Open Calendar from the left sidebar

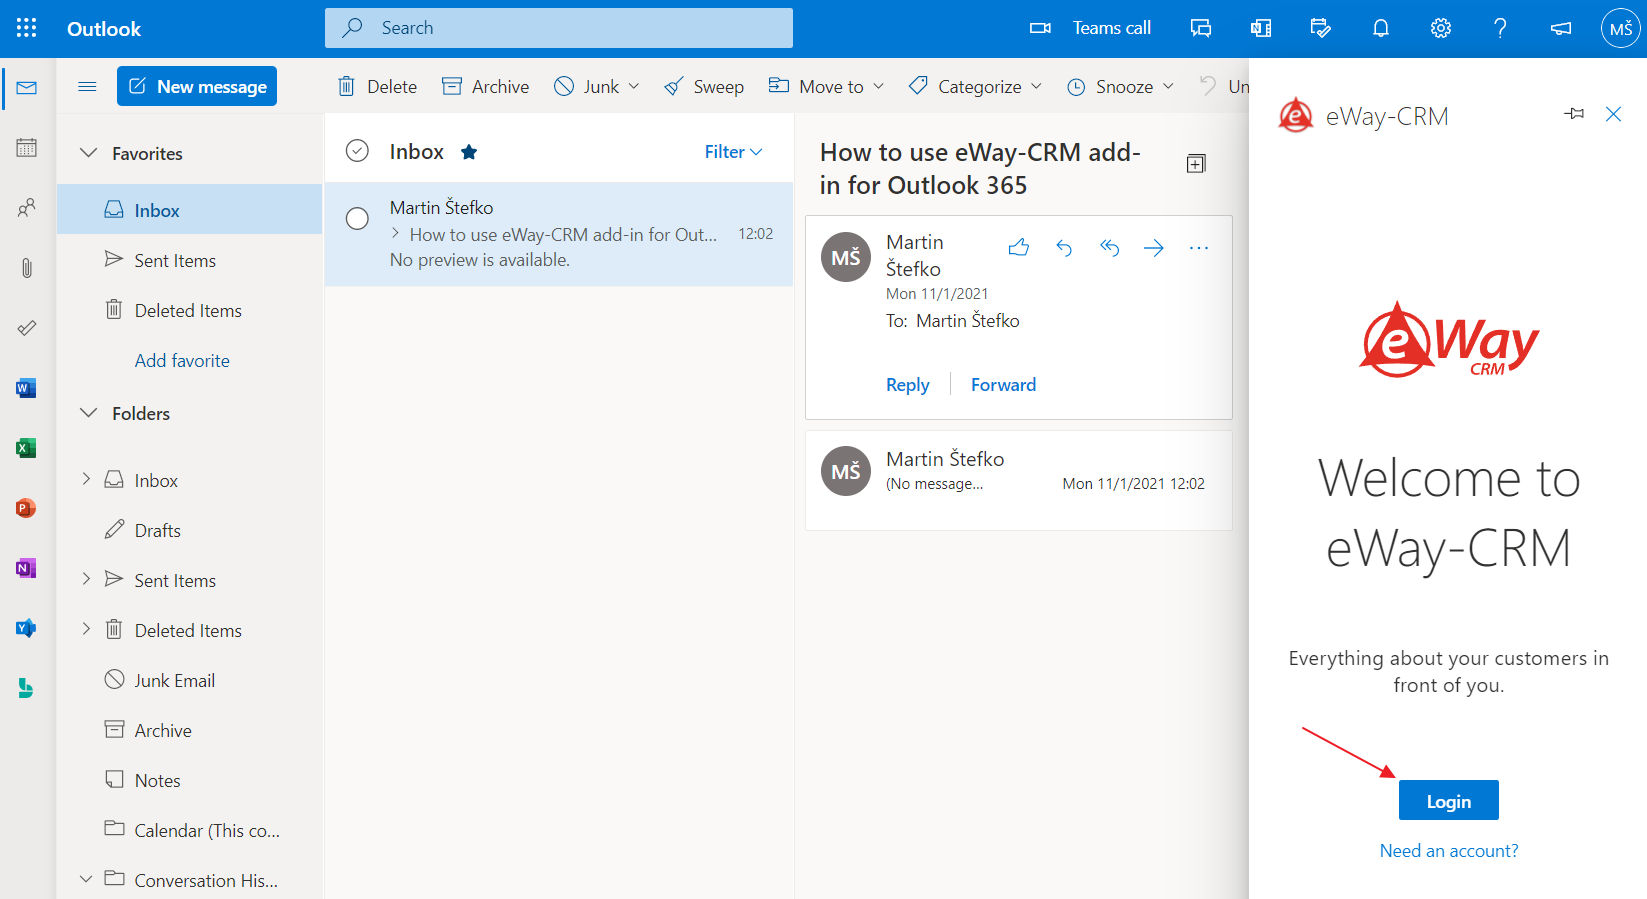[27, 148]
